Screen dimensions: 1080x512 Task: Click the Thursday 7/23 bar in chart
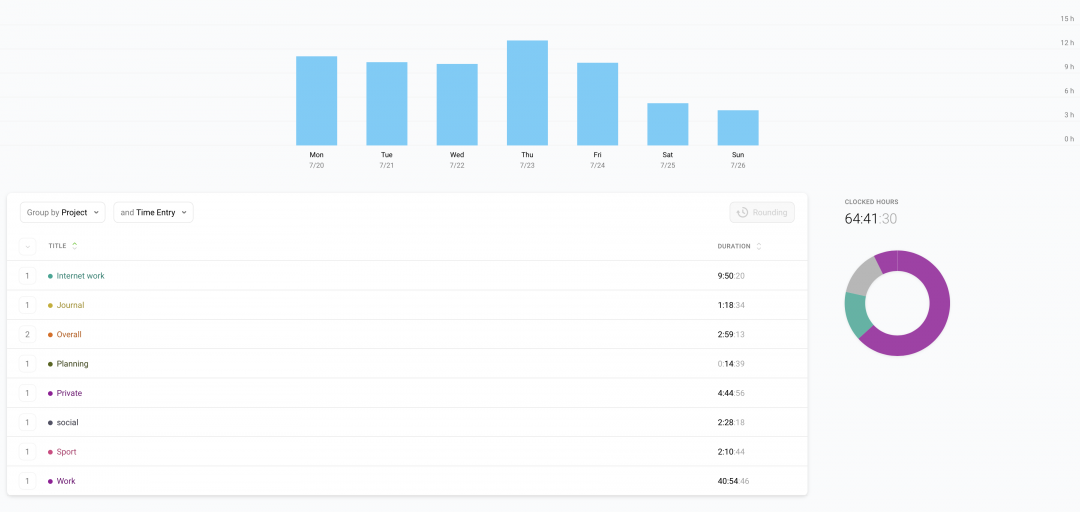pyautogui.click(x=527, y=93)
